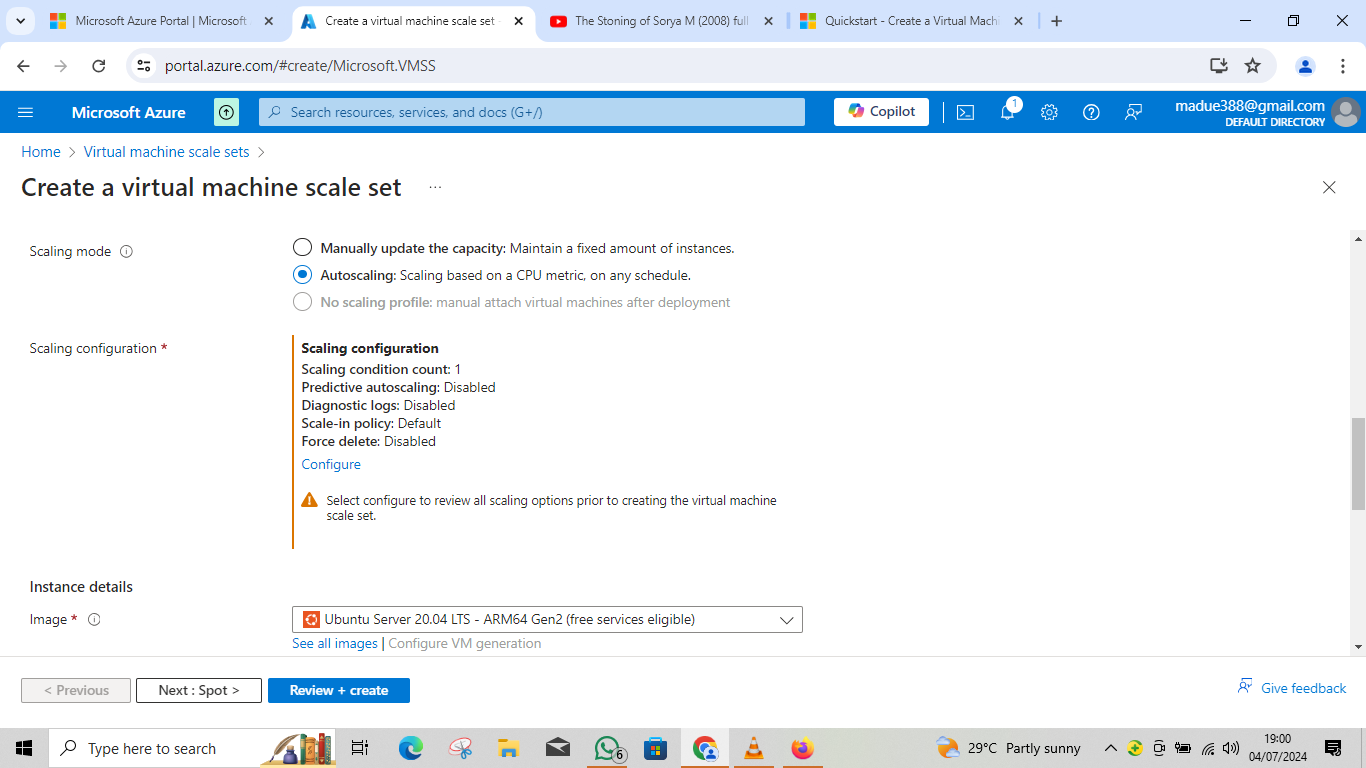The height and width of the screenshot is (768, 1366).
Task: Launch Microsoft Edge from taskbar
Action: pos(411,748)
